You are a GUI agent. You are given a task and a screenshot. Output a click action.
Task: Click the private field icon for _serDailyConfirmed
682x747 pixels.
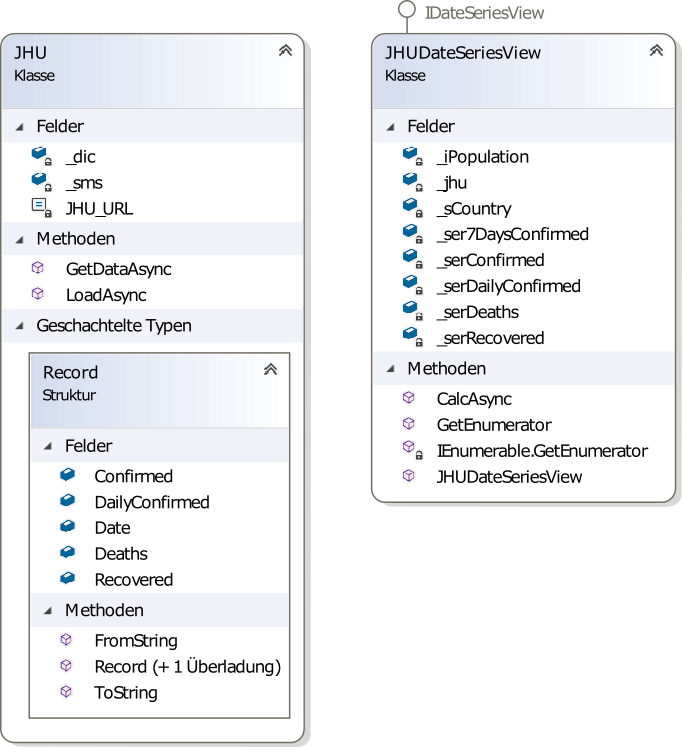412,285
